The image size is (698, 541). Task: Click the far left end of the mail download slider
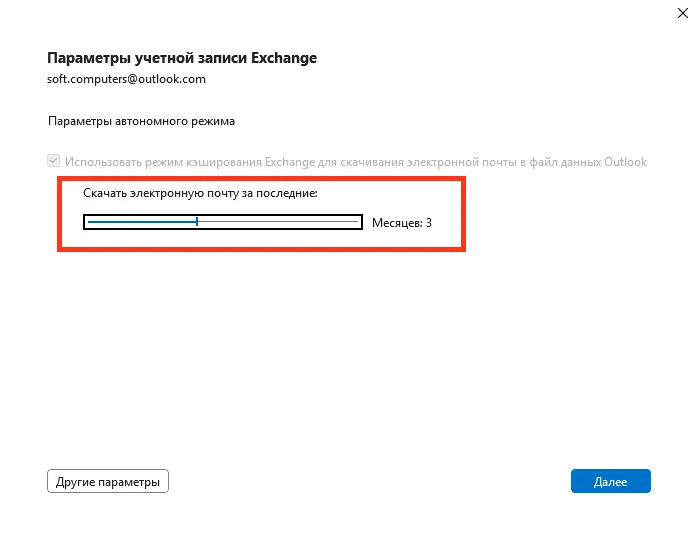[89, 222]
